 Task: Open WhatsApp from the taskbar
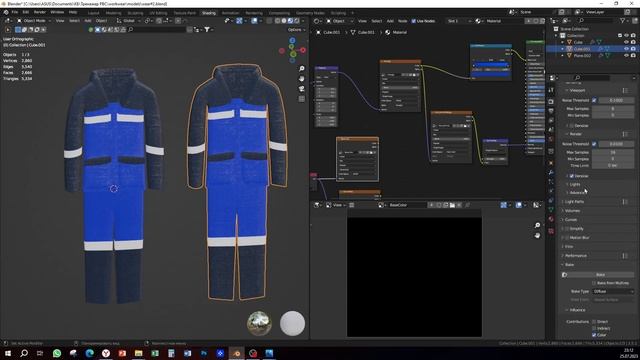tap(57, 353)
